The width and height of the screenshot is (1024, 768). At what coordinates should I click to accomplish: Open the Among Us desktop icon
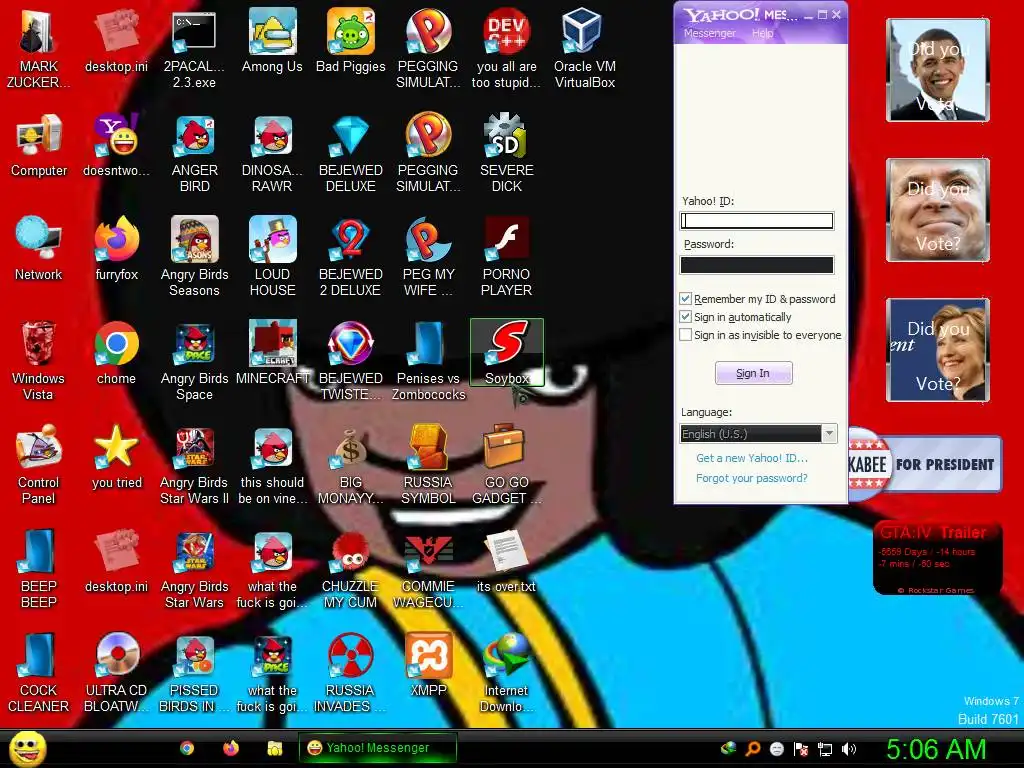coord(272,40)
